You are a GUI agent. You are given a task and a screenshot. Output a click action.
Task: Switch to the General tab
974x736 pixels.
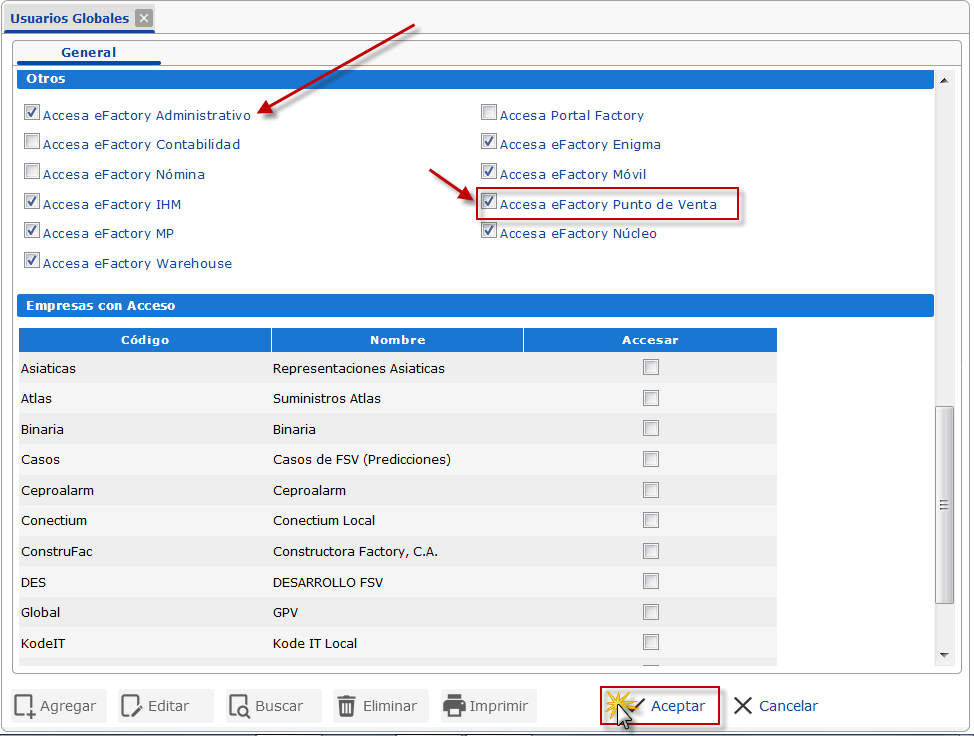click(x=88, y=52)
